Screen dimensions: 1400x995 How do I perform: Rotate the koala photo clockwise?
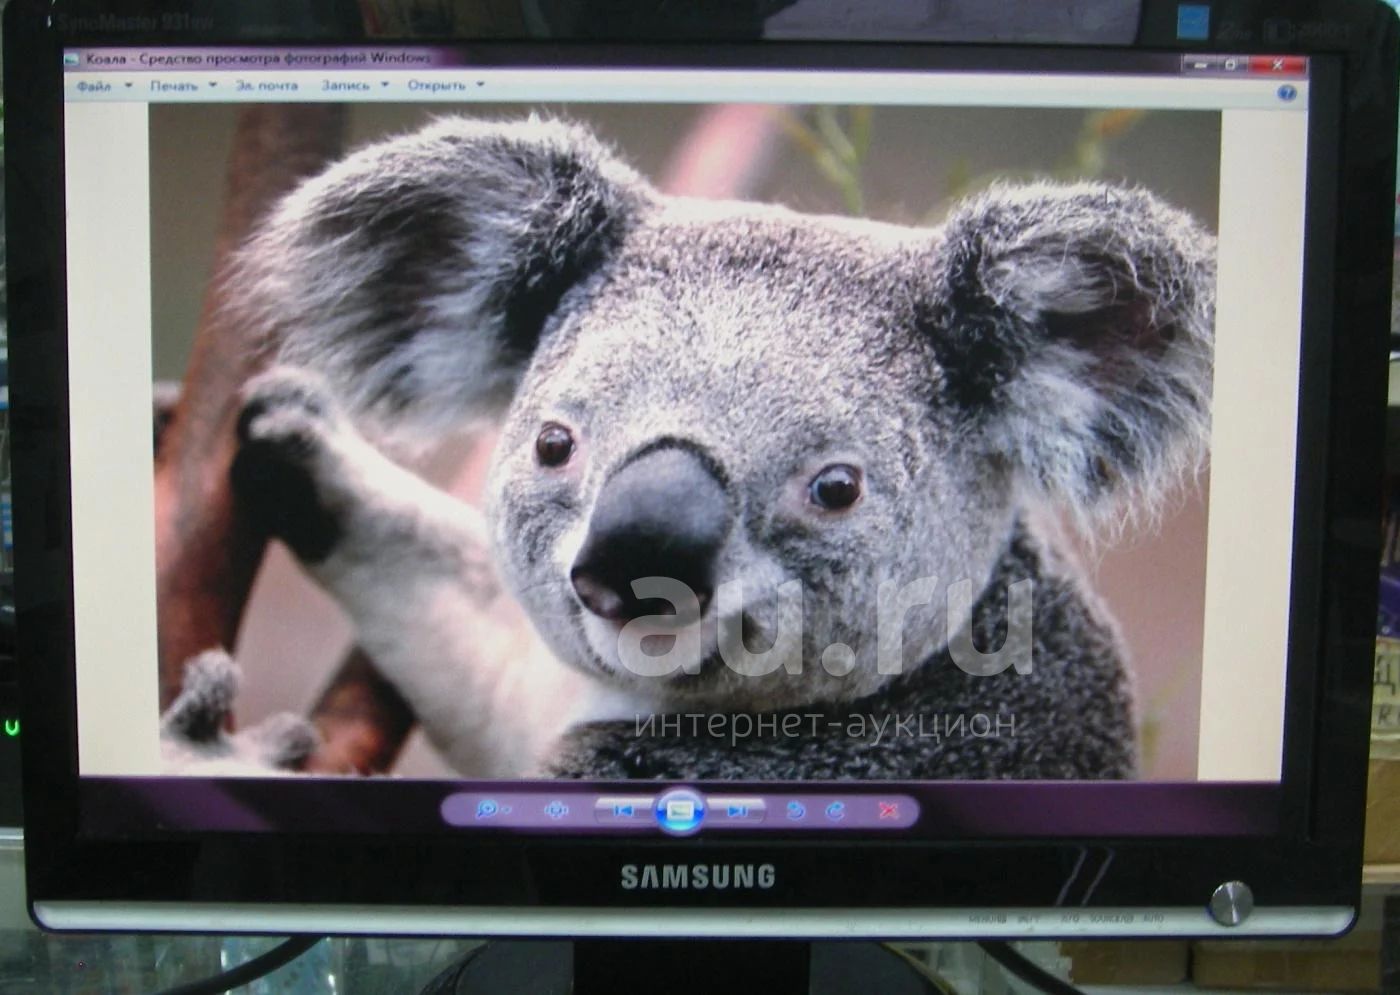[x=835, y=811]
